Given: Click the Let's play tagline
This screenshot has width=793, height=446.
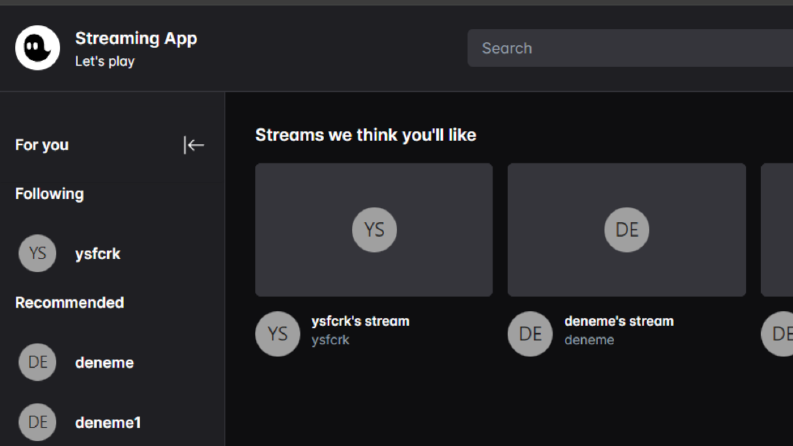Looking at the screenshot, I should pos(105,61).
